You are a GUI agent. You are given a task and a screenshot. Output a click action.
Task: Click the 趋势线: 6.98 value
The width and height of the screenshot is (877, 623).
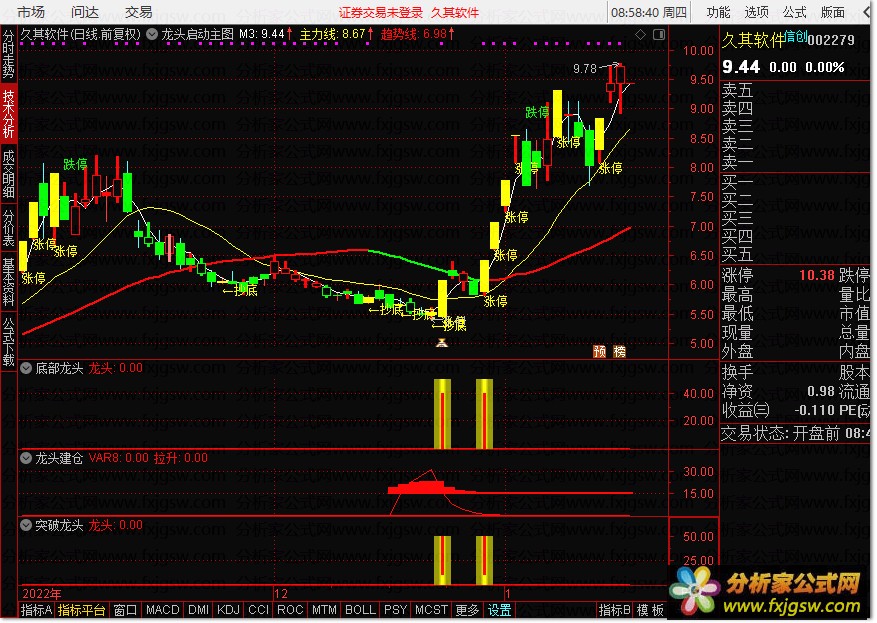tap(414, 34)
